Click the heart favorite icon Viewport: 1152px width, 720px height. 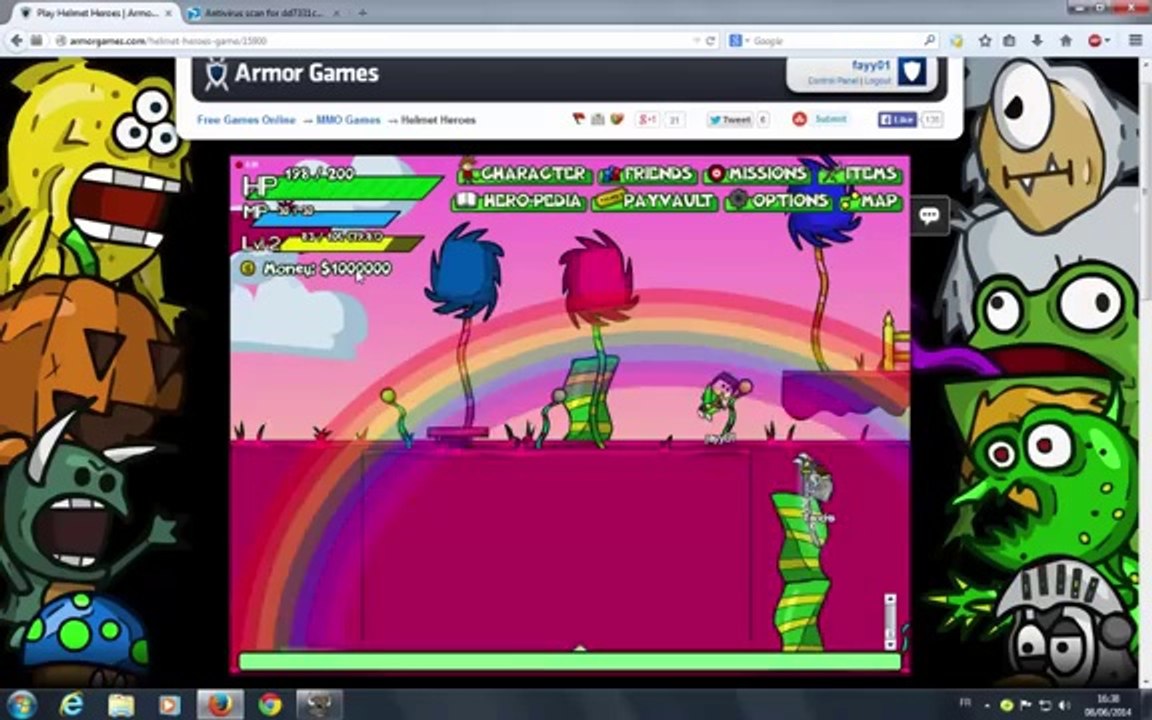click(x=616, y=119)
